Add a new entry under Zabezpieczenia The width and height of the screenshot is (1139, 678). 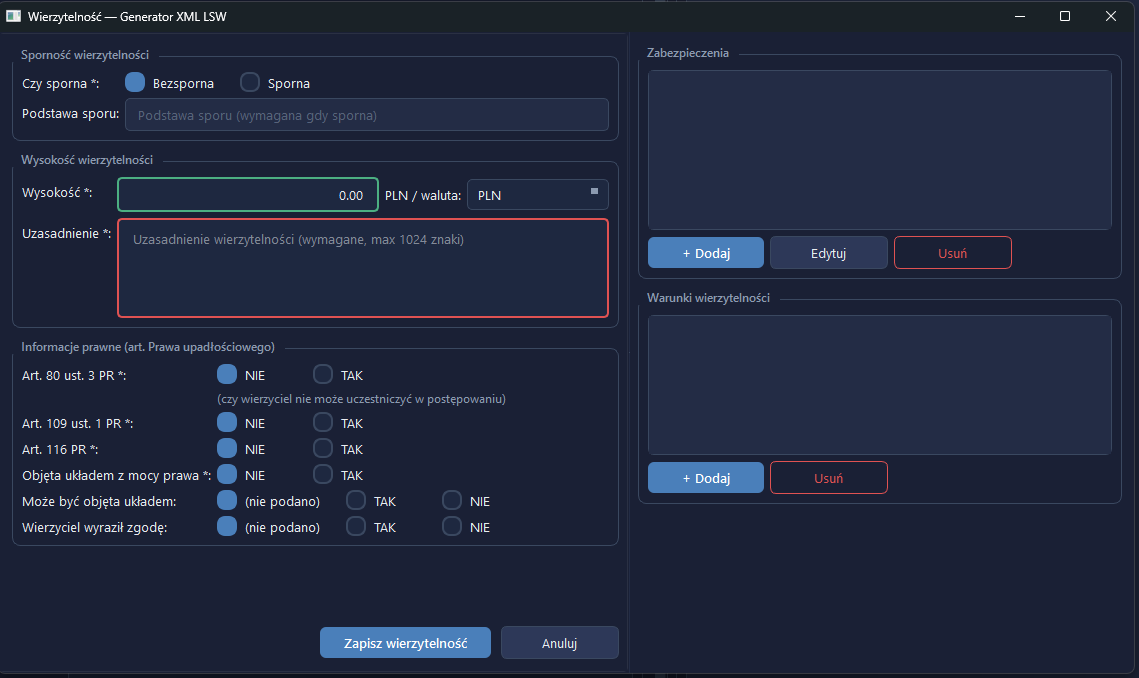tap(706, 253)
